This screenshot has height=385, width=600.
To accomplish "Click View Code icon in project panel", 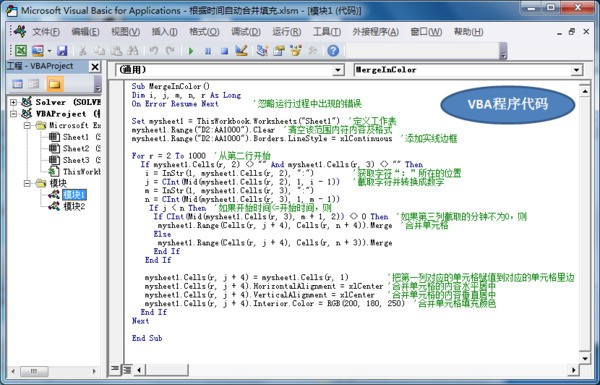I will click(x=17, y=84).
